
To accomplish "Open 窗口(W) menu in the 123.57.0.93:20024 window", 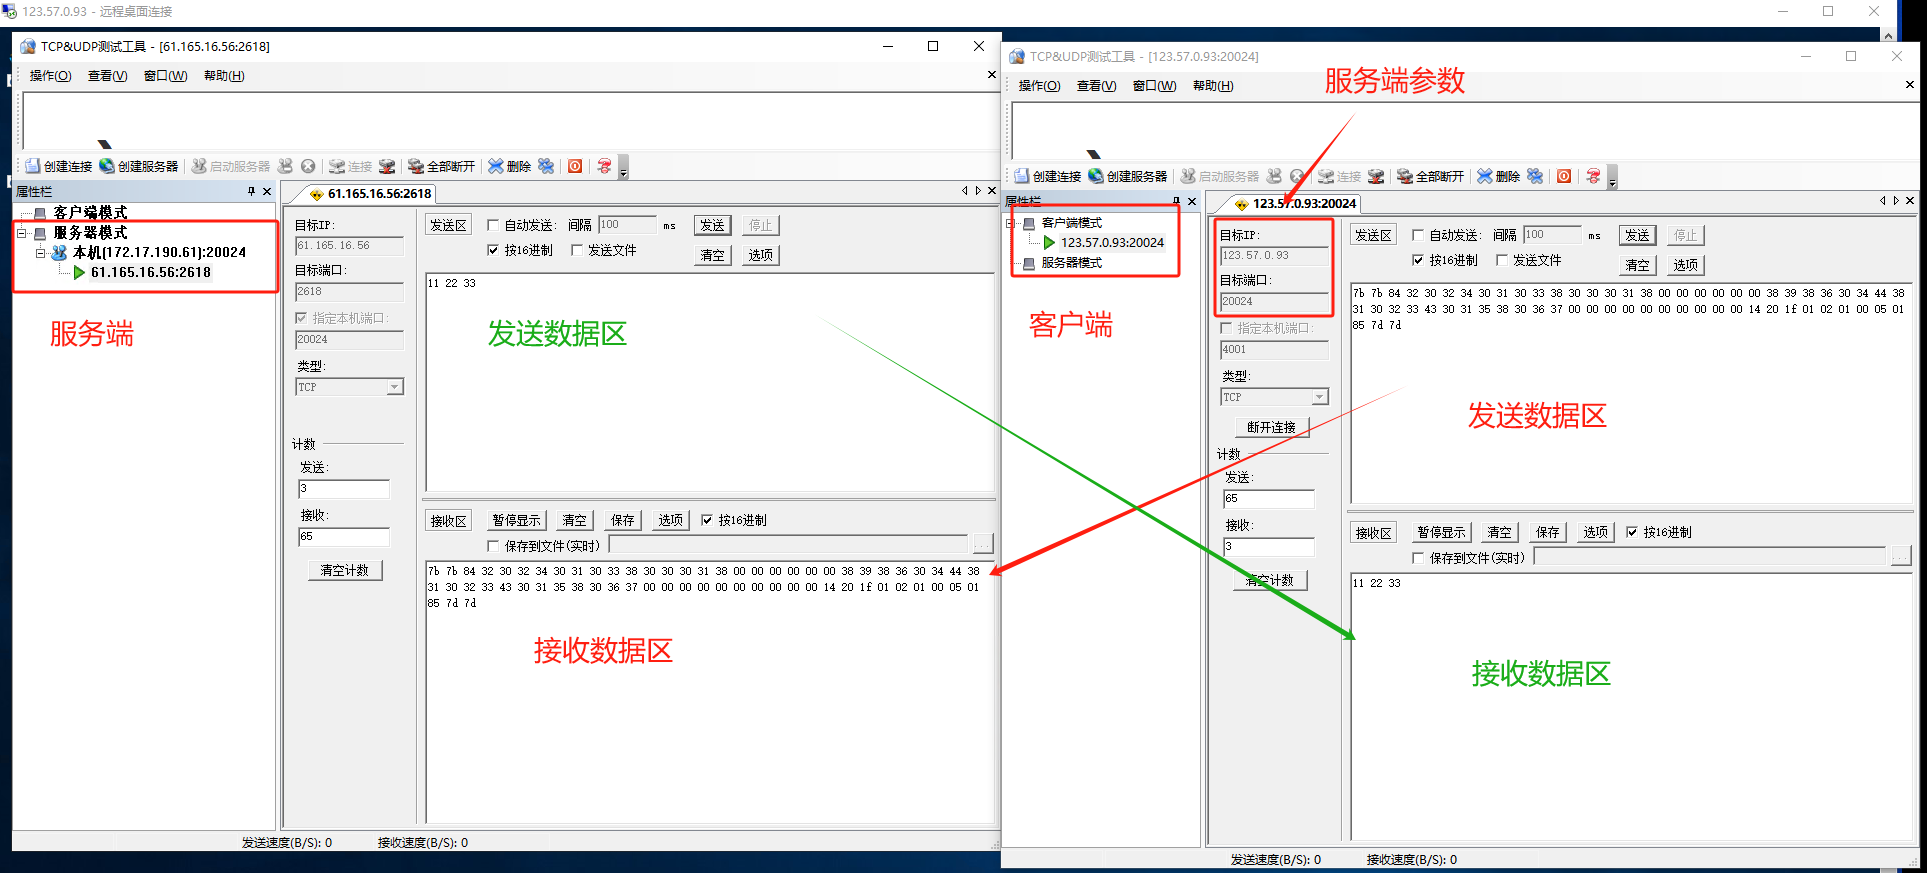I will click(x=1154, y=86).
